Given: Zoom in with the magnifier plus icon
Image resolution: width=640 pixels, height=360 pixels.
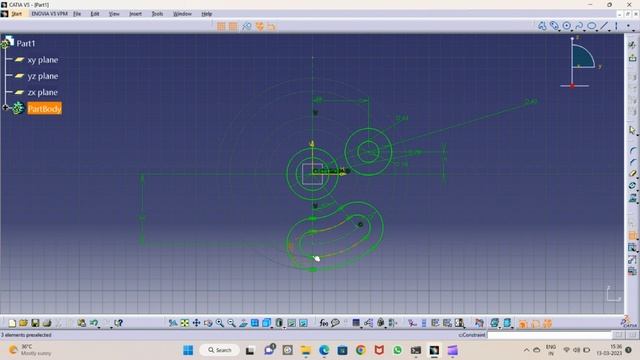Looking at the screenshot, I should coord(220,323).
